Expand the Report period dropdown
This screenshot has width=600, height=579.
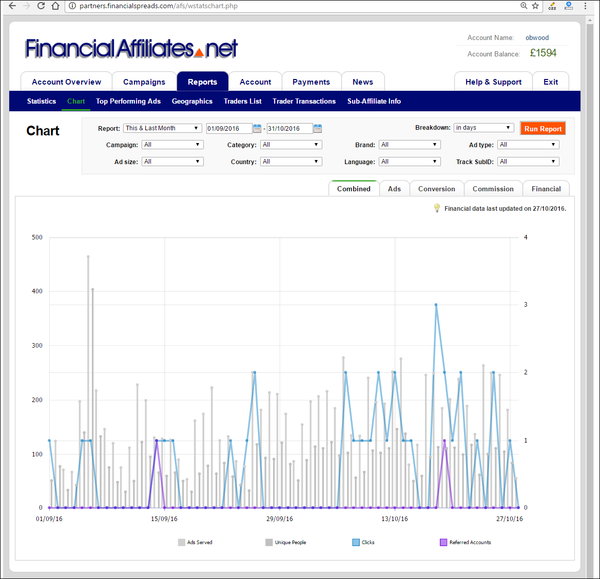162,128
